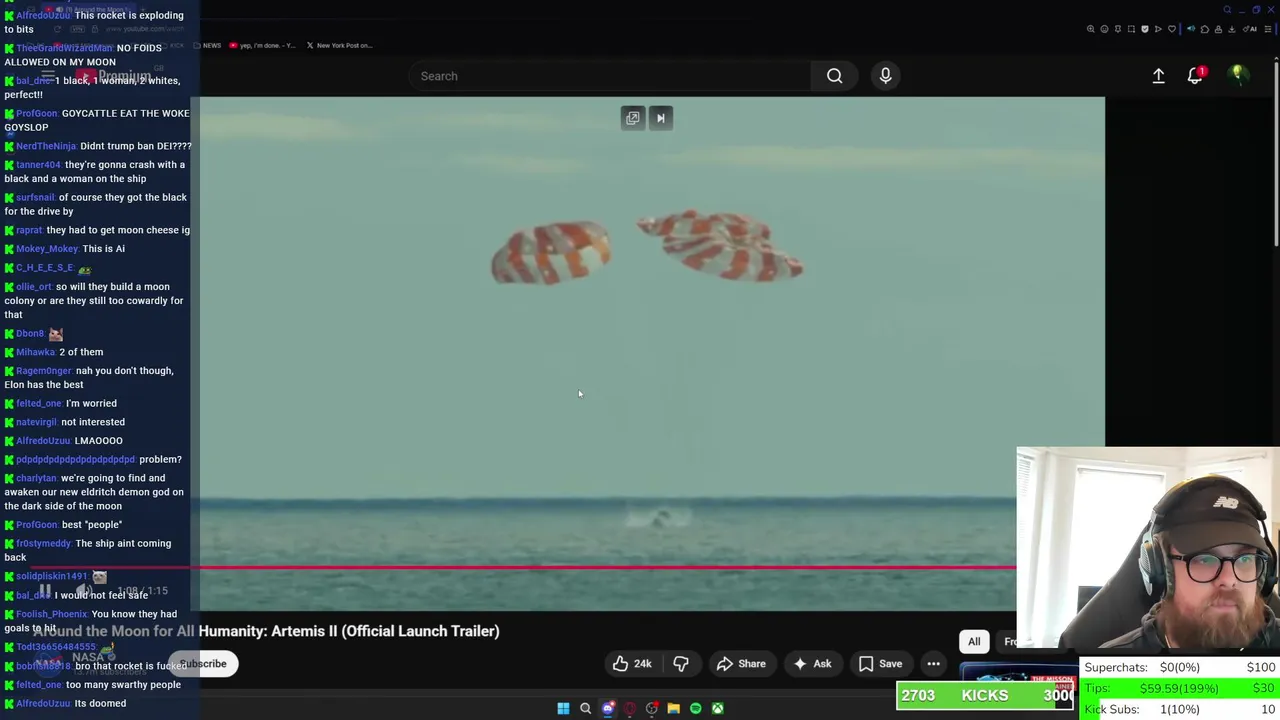Open the browser AI assistant icon

tap(1250, 29)
